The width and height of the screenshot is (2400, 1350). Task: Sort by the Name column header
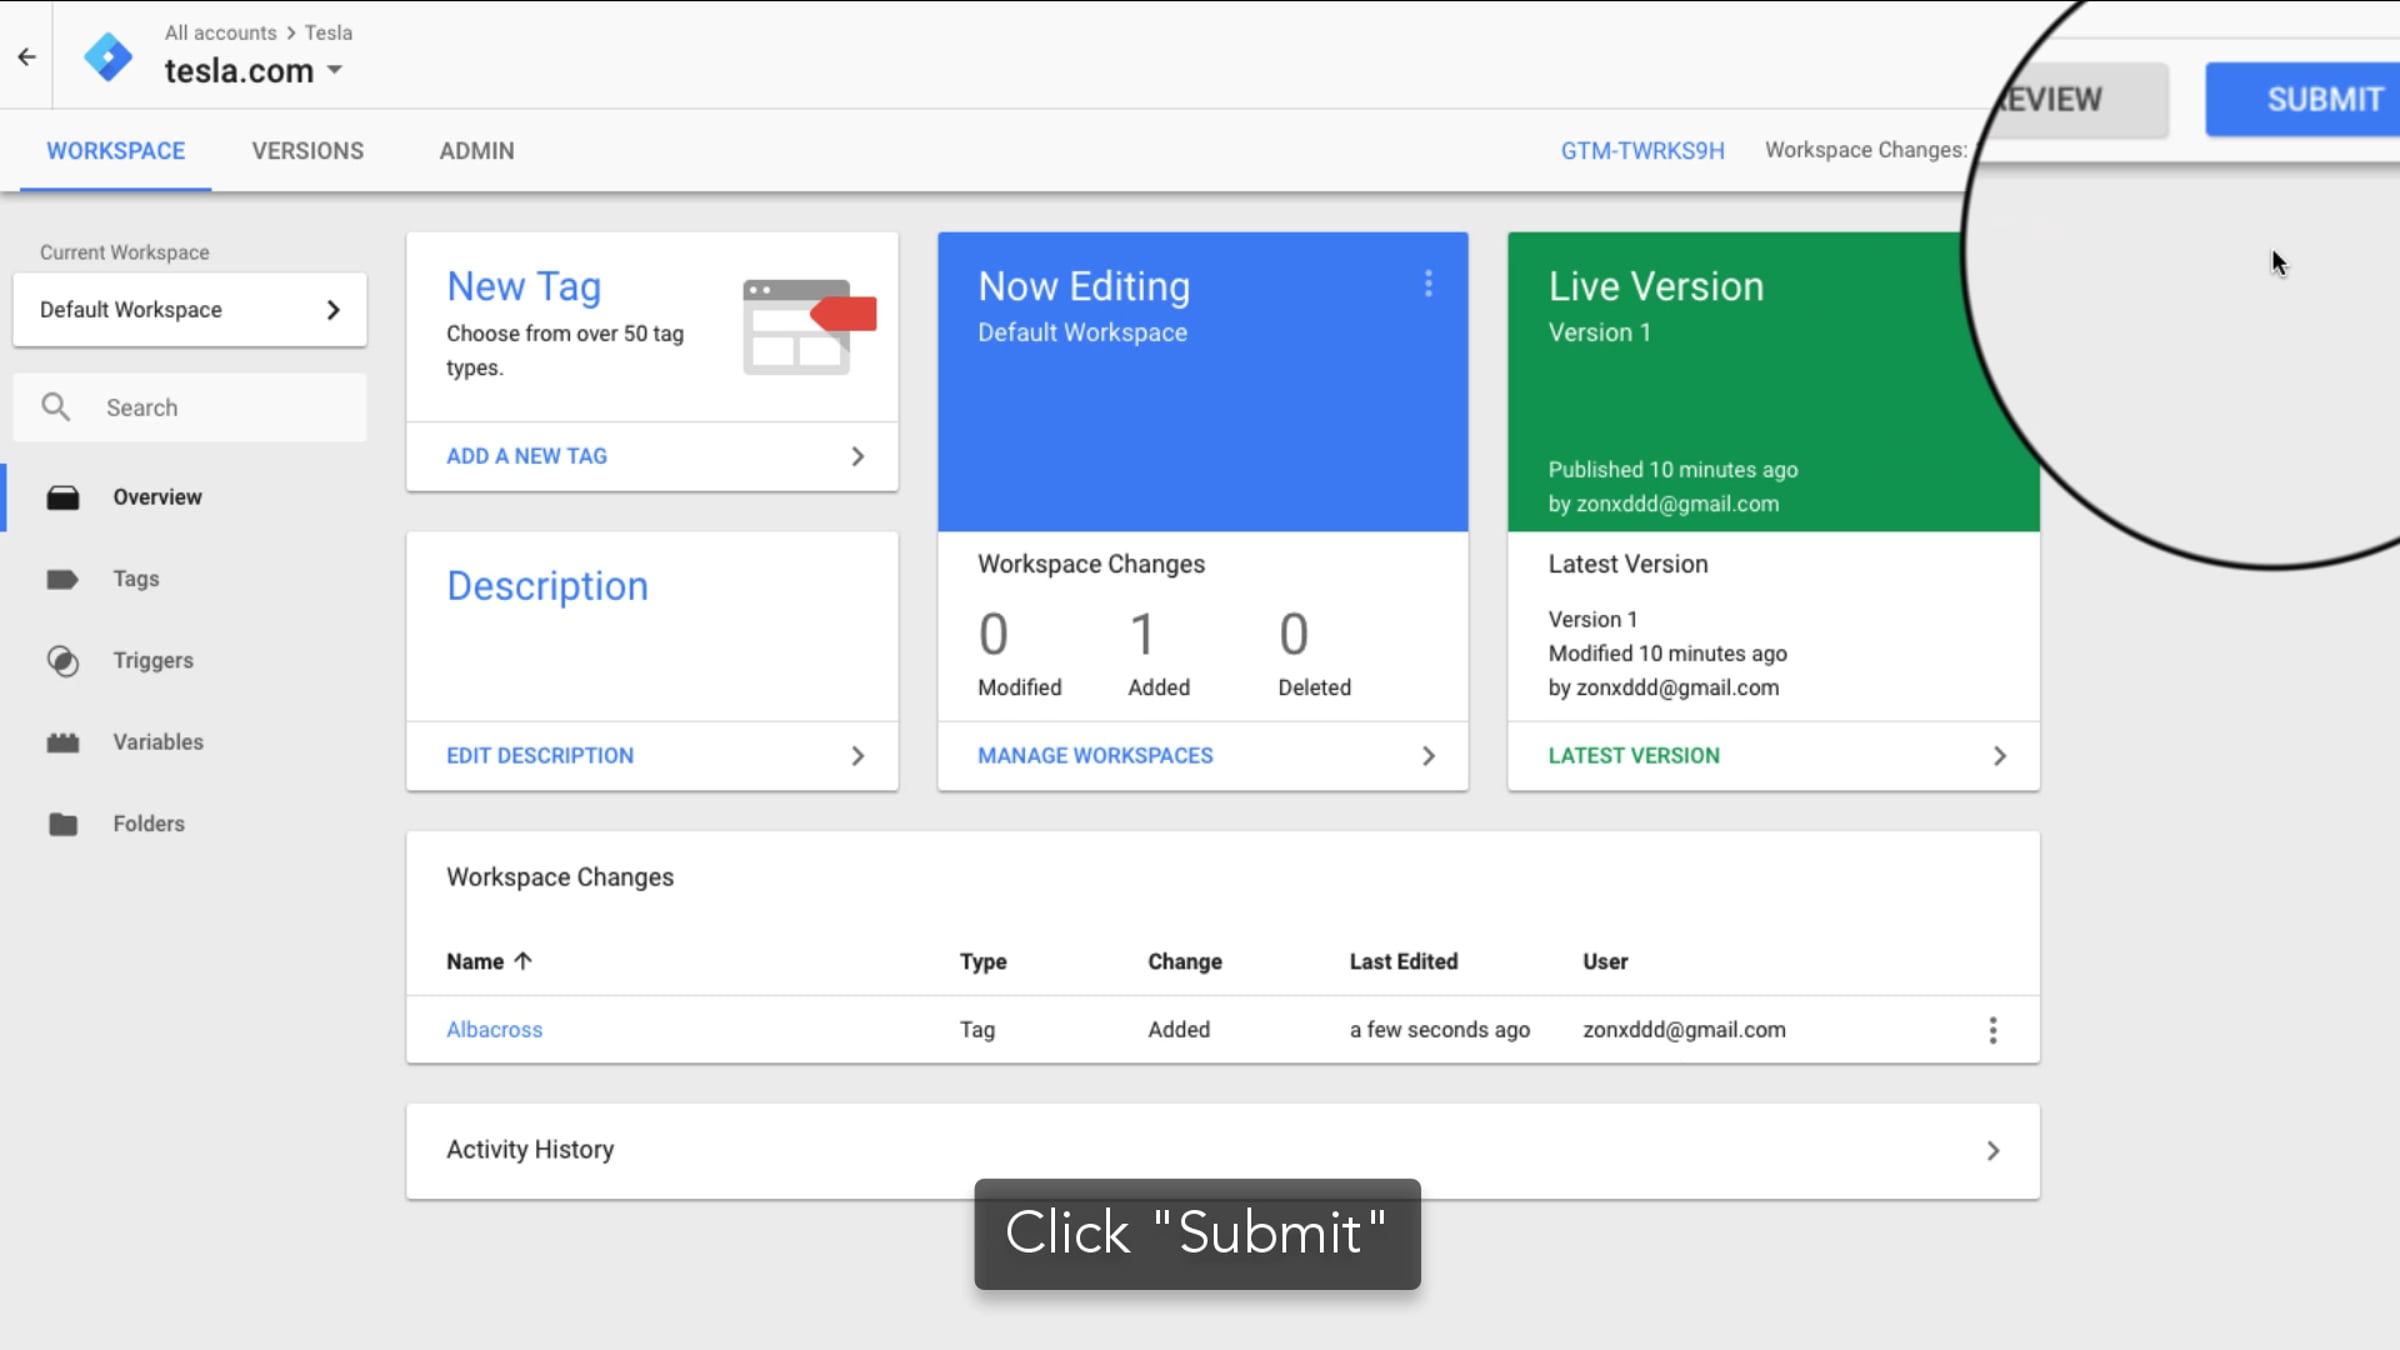click(475, 962)
